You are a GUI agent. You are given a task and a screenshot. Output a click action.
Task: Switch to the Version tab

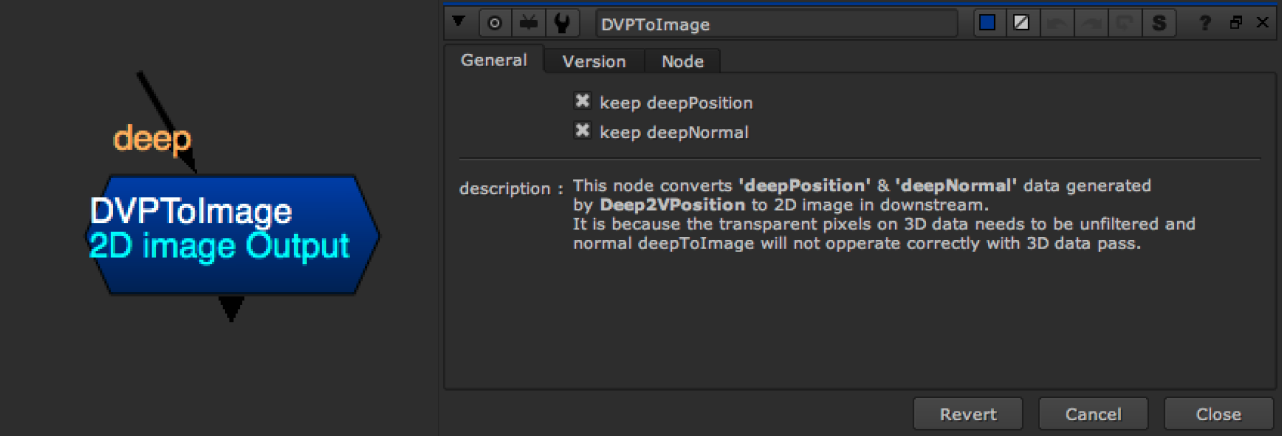click(x=594, y=61)
